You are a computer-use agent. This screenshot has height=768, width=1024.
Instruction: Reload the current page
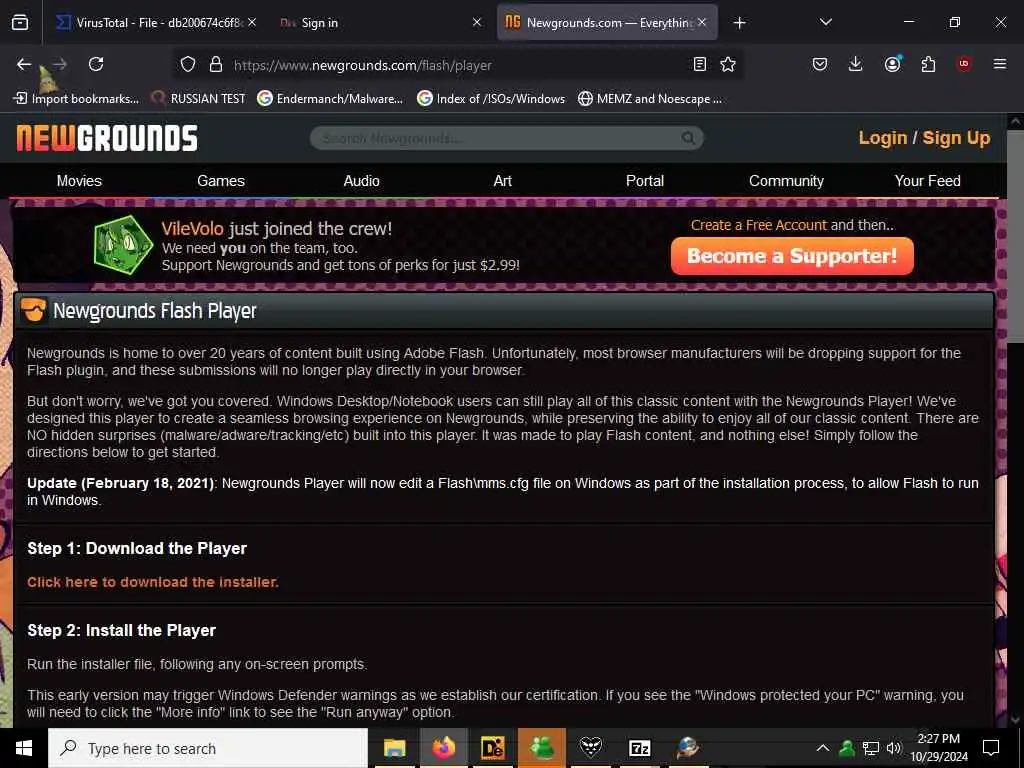(96, 64)
